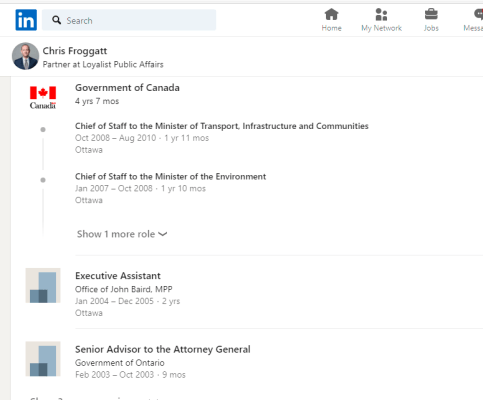Click 'Chief of Staff to the Minister of the Environment'
The height and width of the screenshot is (400, 483).
(x=170, y=176)
